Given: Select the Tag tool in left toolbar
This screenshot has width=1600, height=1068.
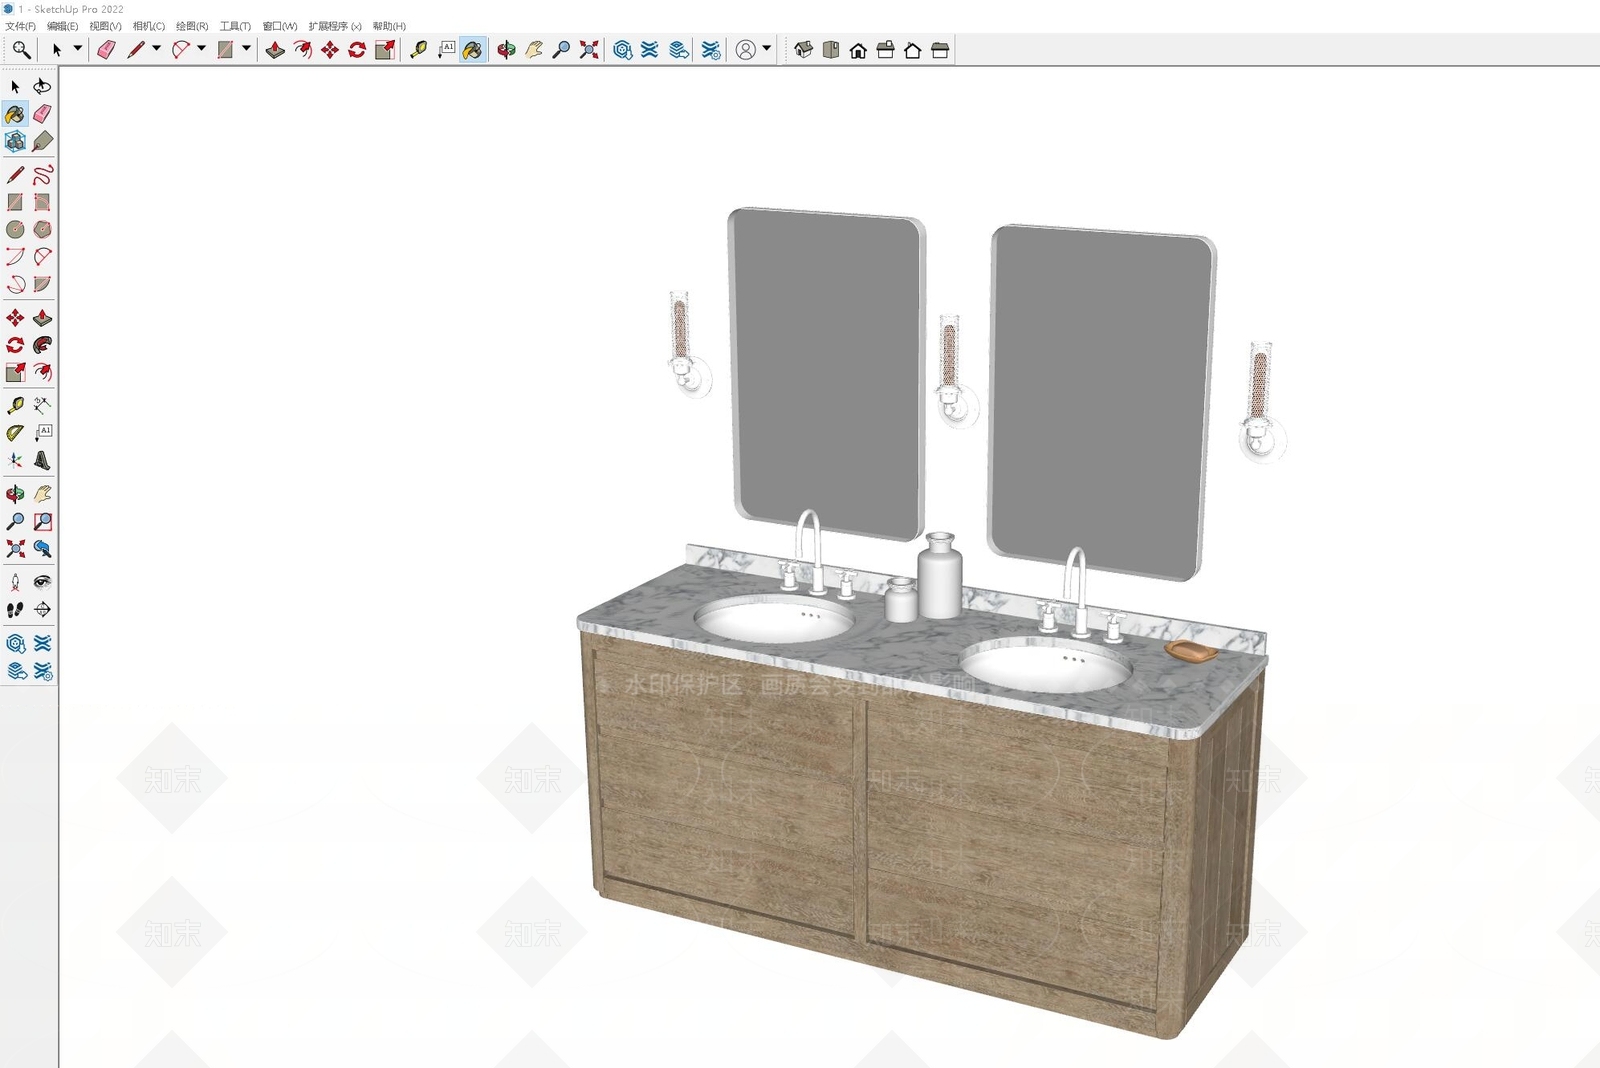Looking at the screenshot, I should click(42, 141).
